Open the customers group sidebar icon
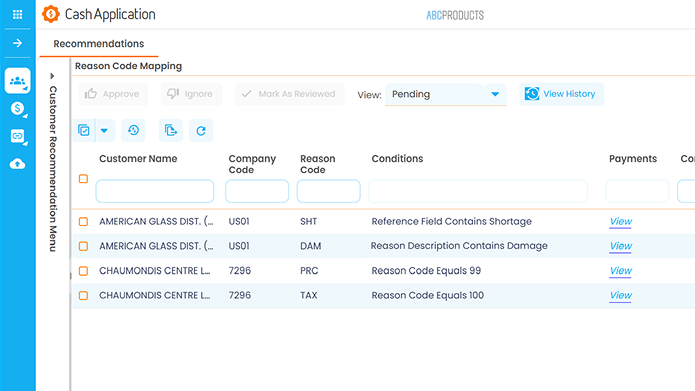The height and width of the screenshot is (391, 695). pos(17,81)
